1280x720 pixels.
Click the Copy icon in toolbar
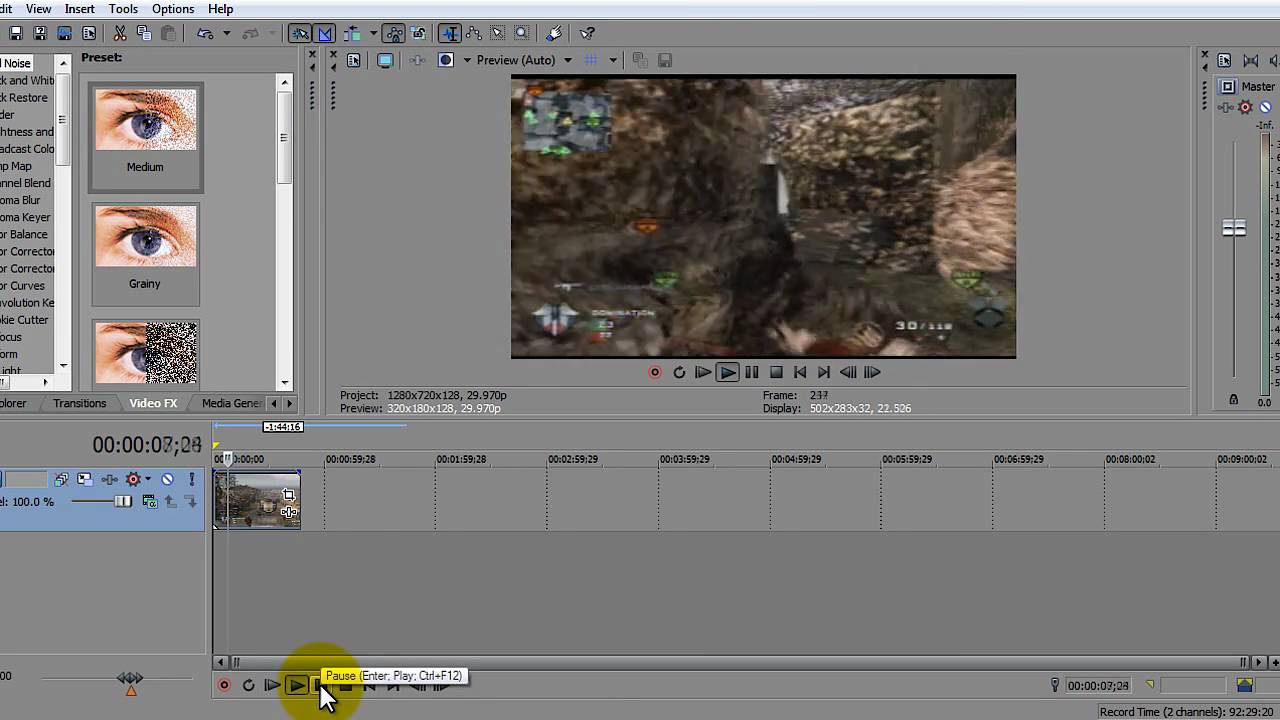tap(145, 33)
